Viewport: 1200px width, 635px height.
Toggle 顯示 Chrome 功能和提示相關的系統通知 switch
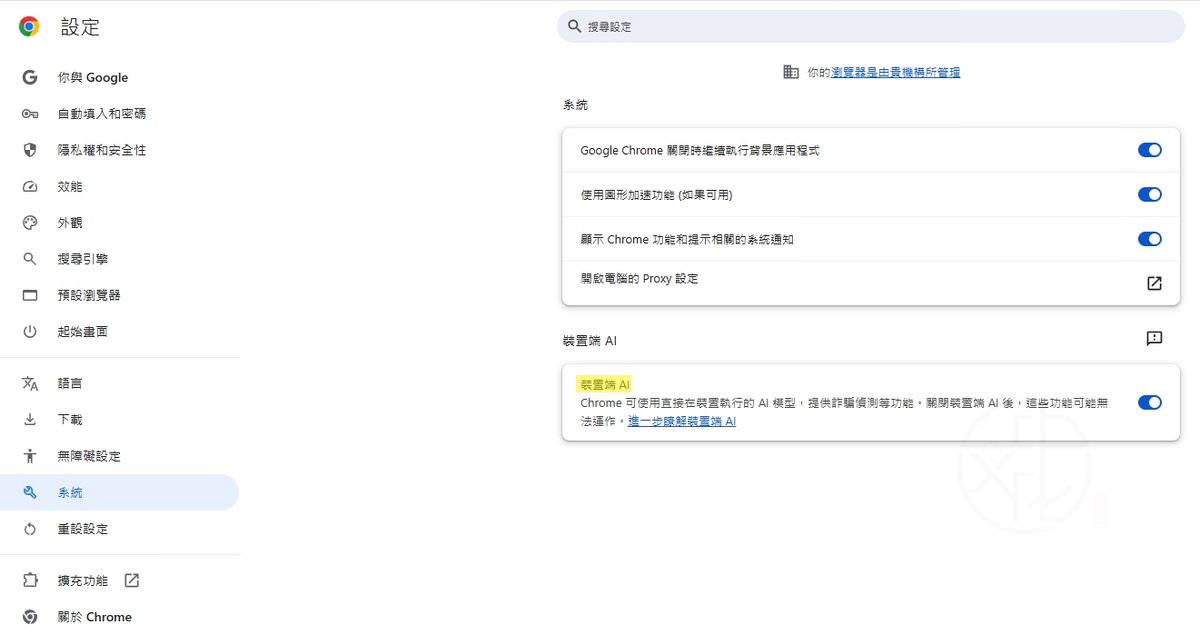[1150, 239]
